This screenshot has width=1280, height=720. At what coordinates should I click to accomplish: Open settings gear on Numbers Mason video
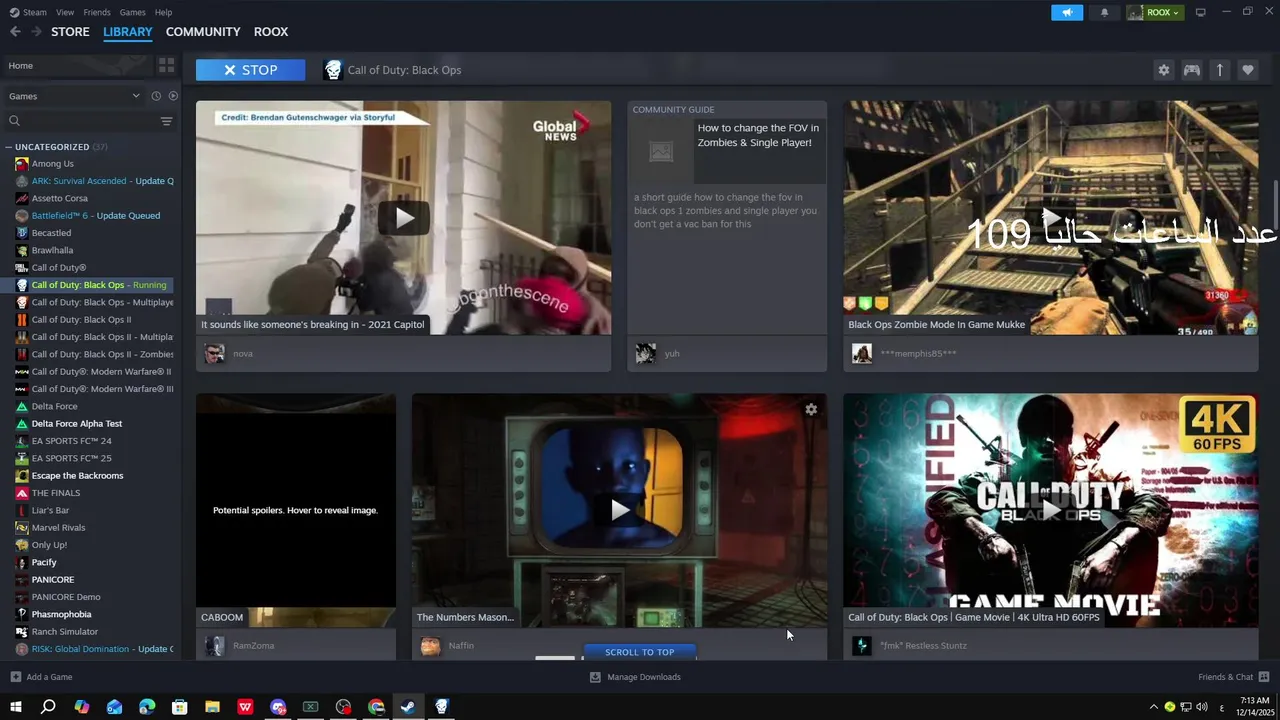tap(811, 409)
